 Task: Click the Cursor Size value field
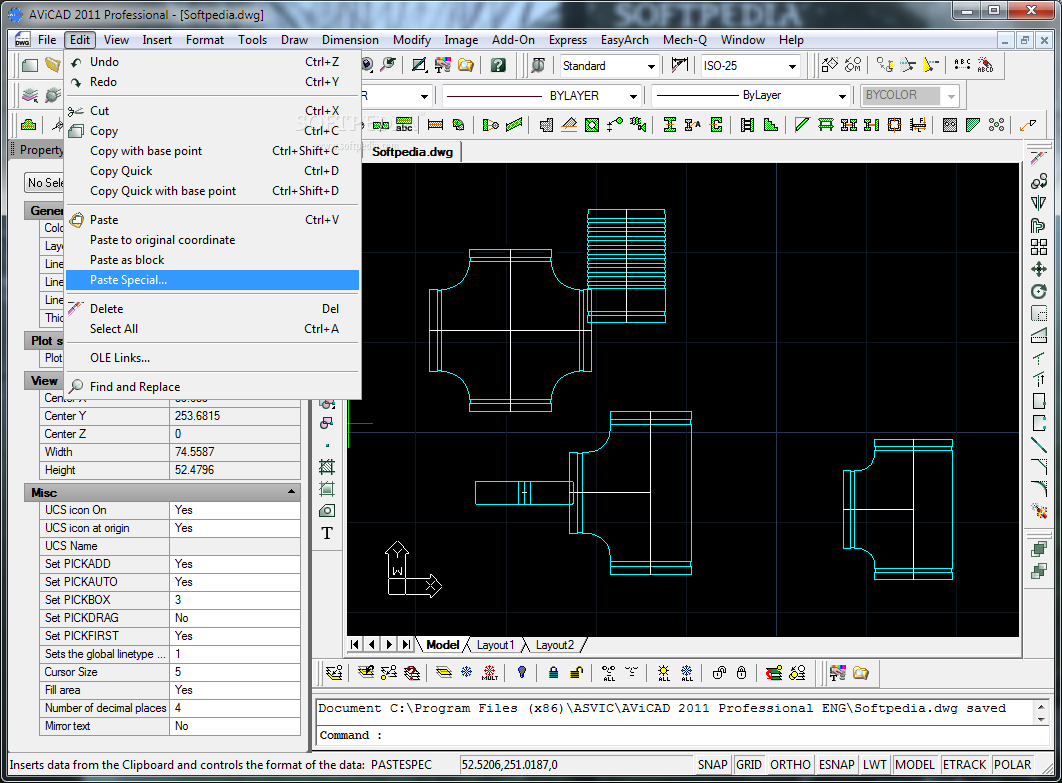coord(234,672)
